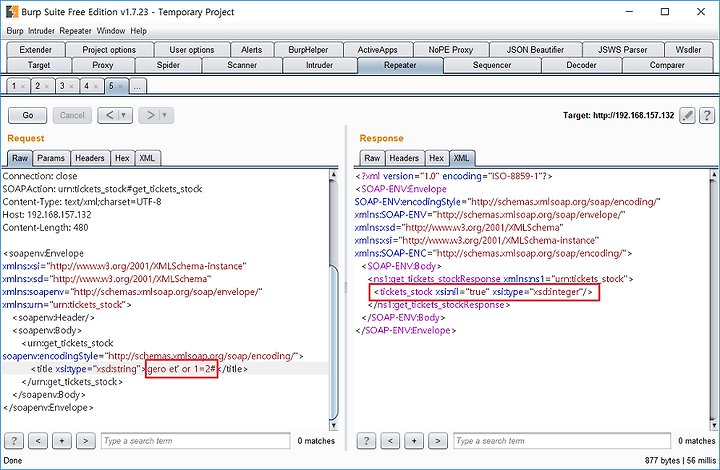
Task: Click the edit target pencil icon
Action: coord(687,115)
